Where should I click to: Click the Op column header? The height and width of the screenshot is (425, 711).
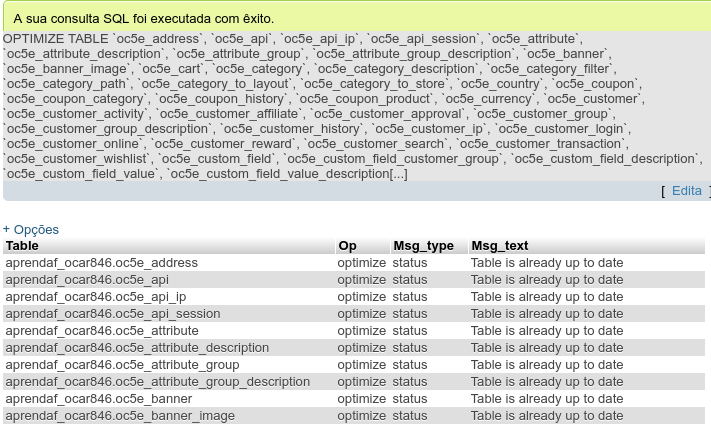click(347, 246)
